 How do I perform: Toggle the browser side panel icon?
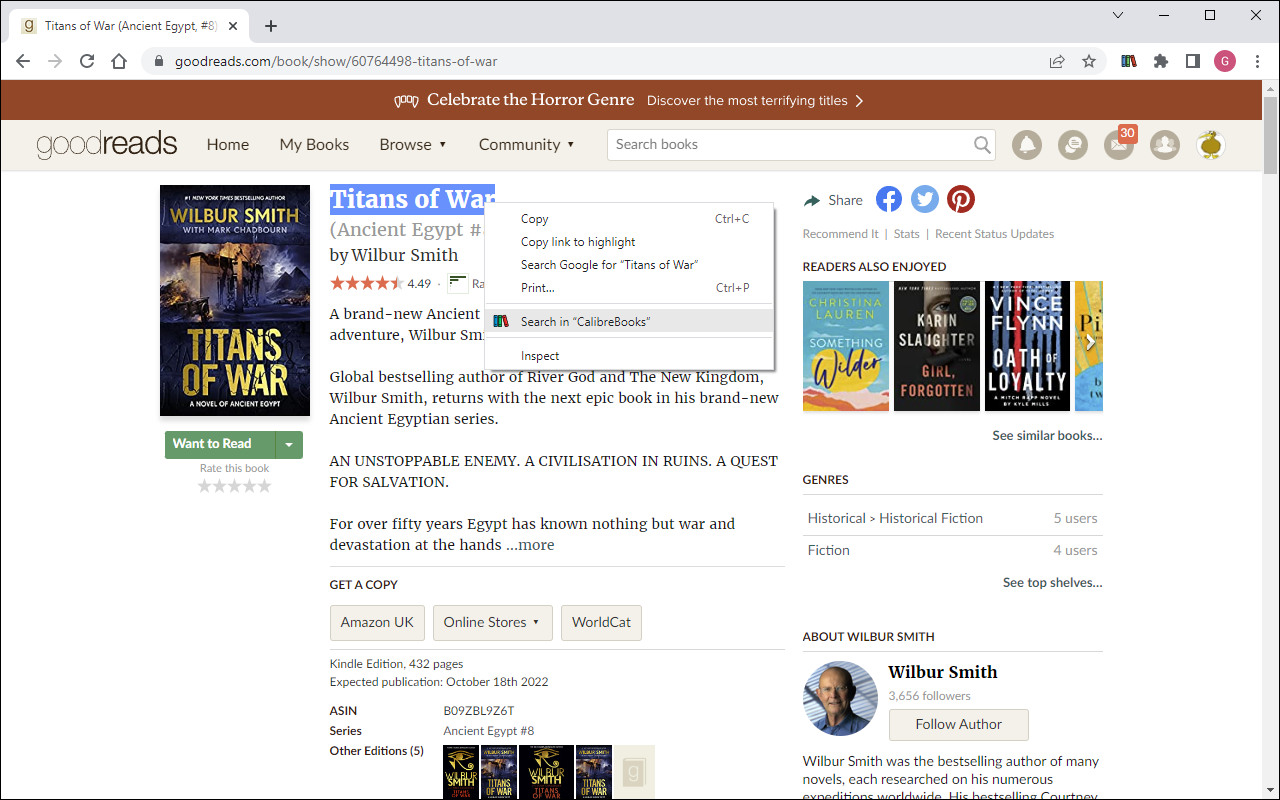coord(1193,61)
